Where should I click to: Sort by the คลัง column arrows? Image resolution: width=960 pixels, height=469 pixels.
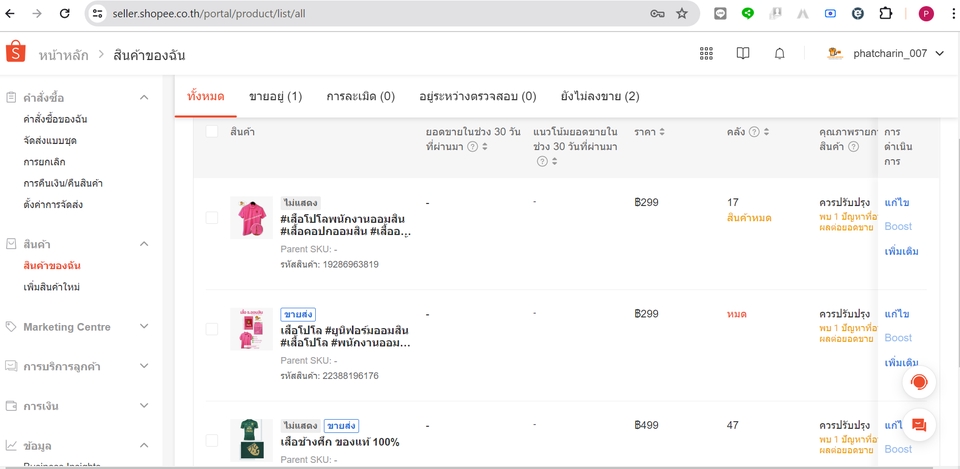(x=767, y=132)
